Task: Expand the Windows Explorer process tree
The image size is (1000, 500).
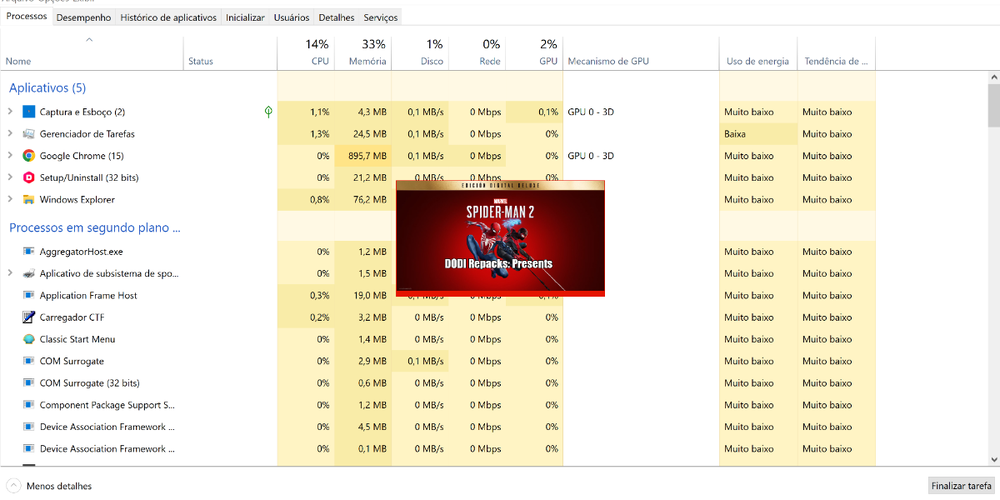Action: coord(10,200)
